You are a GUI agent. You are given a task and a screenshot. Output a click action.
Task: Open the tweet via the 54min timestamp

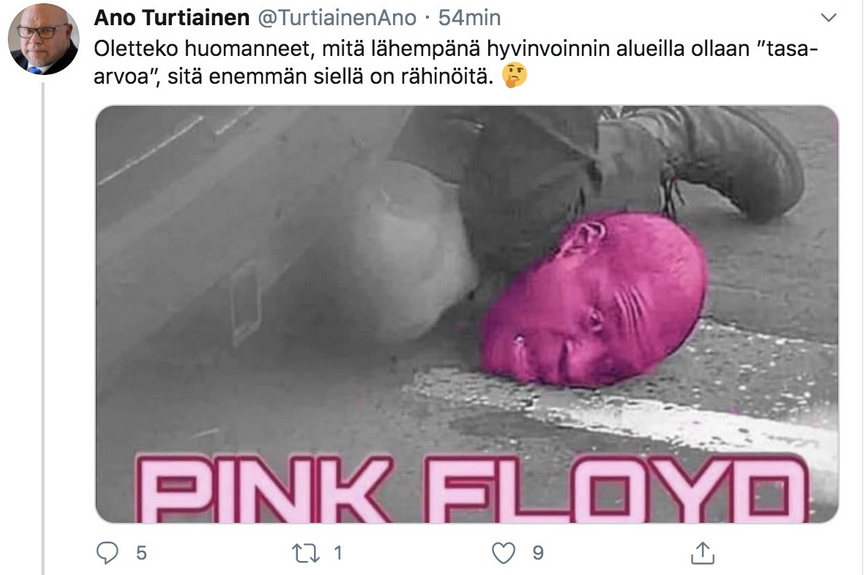click(469, 18)
